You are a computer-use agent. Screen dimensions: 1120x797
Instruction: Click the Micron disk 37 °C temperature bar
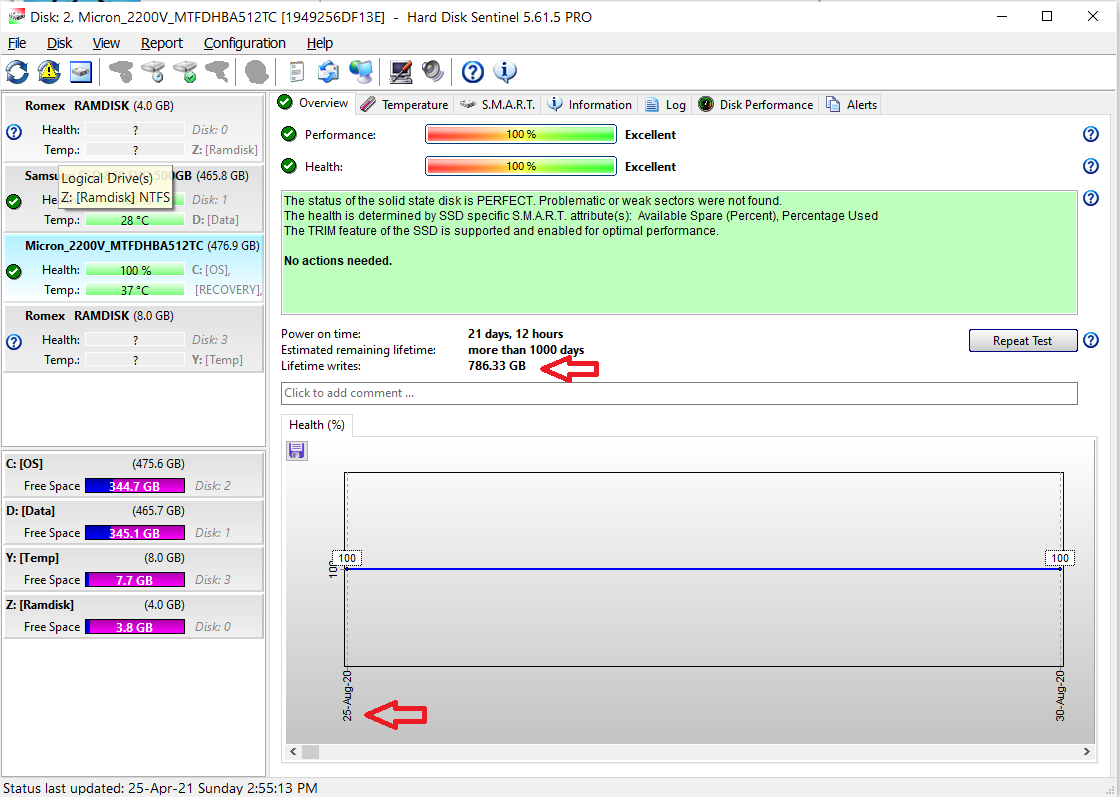pyautogui.click(x=135, y=290)
